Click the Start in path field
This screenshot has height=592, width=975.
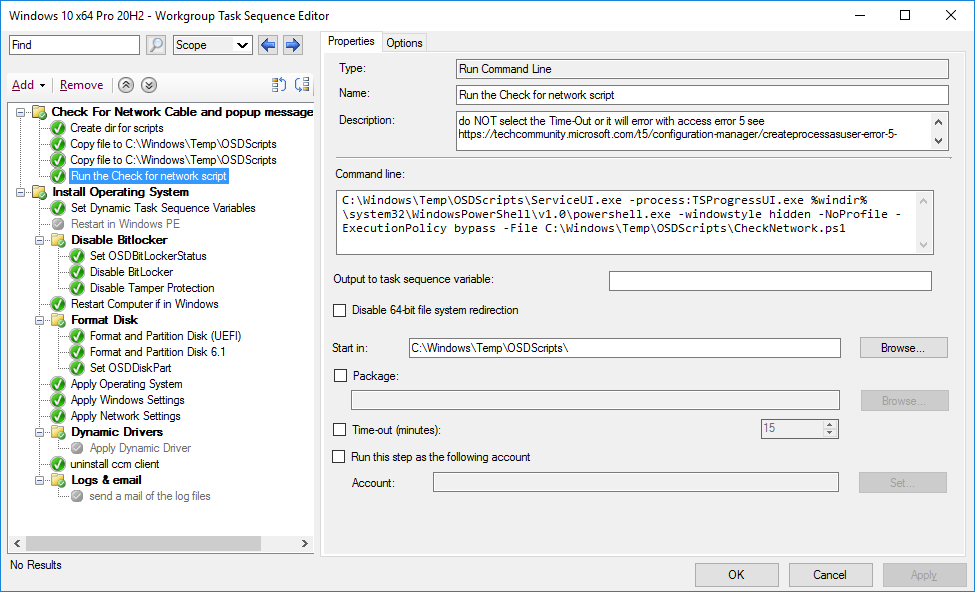pyautogui.click(x=625, y=348)
